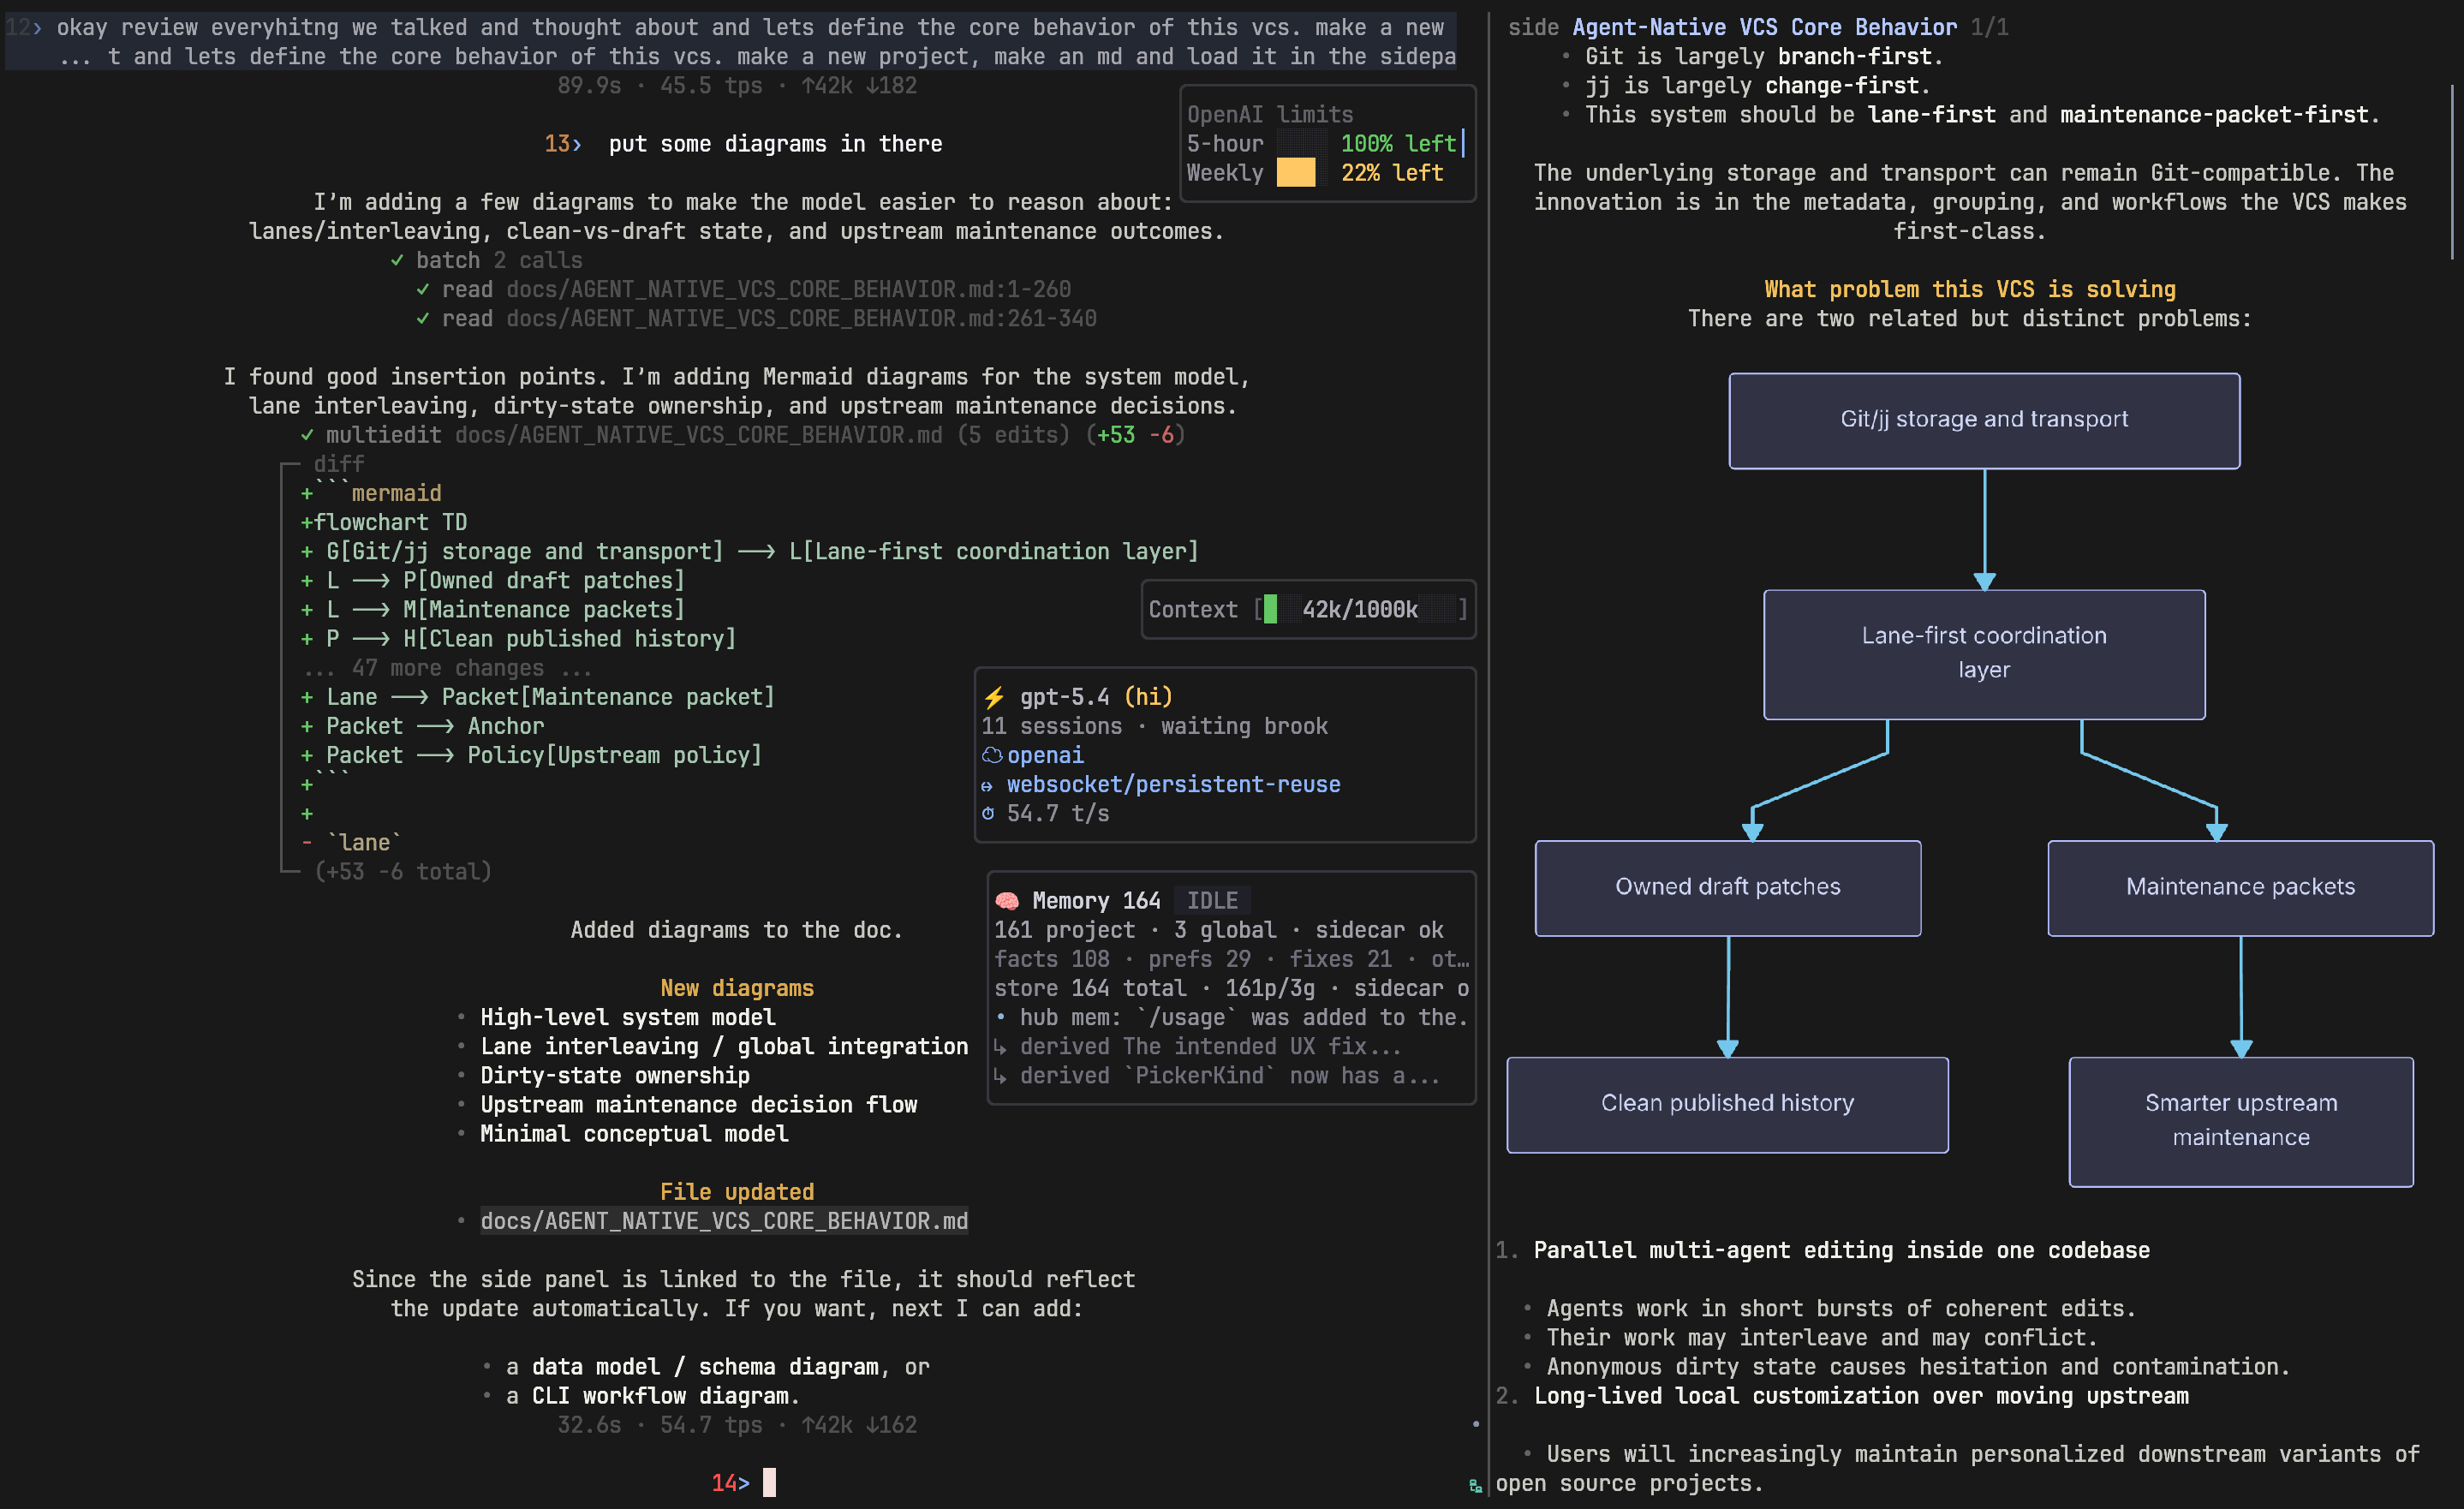Screen dimensions: 2464x1509
Task: Click '32.6s · 54.7 tps' stats line
Action: (x=737, y=1425)
